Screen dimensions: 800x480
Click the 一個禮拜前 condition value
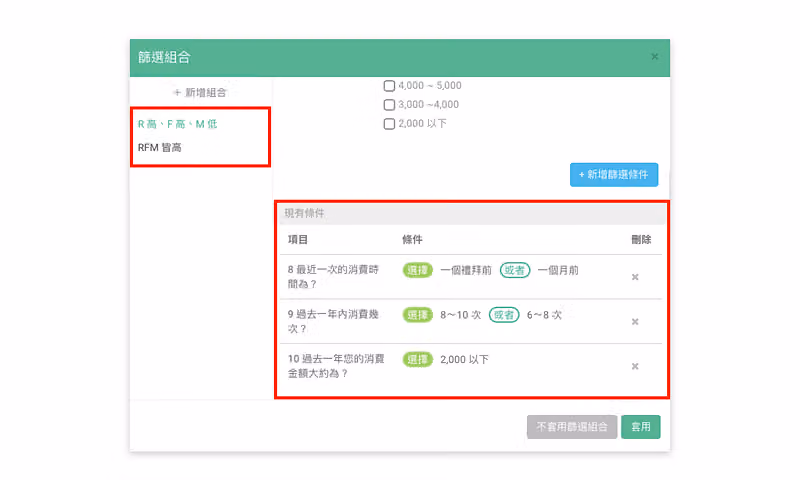pyautogui.click(x=466, y=270)
